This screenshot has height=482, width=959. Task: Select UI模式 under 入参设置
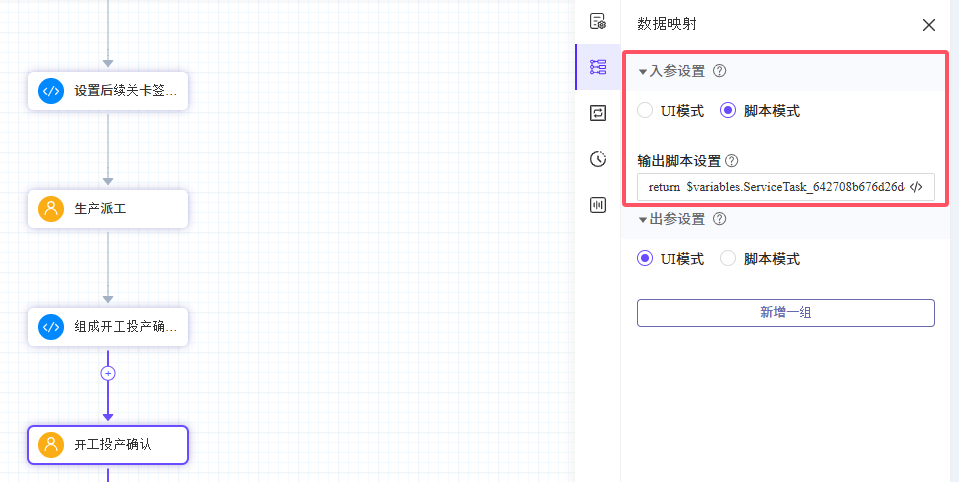[x=645, y=111]
